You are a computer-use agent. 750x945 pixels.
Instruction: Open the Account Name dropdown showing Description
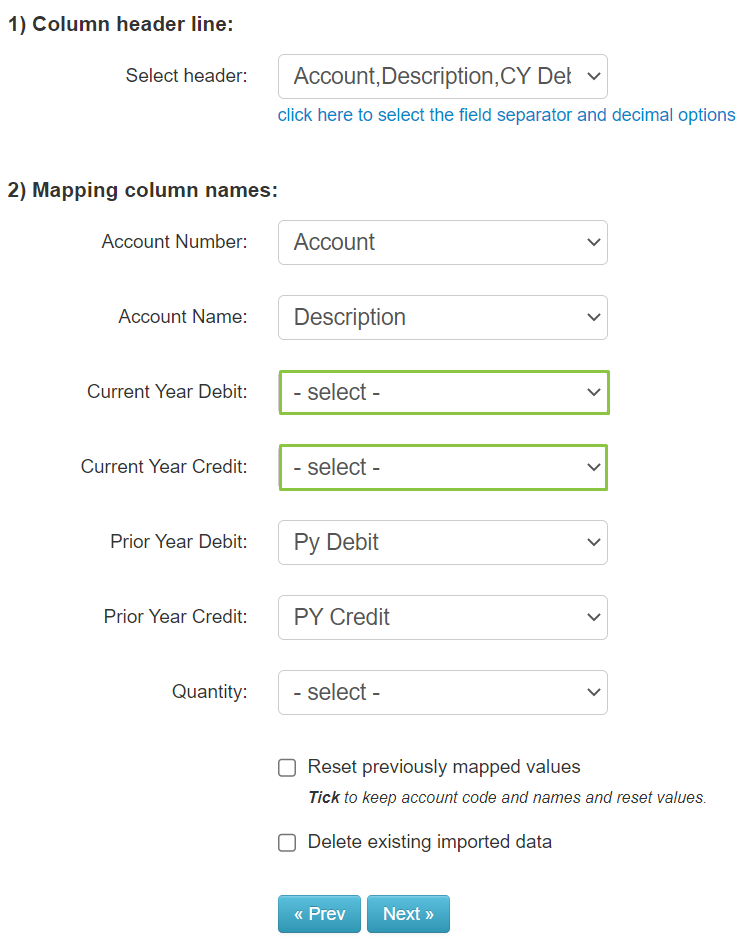point(442,317)
